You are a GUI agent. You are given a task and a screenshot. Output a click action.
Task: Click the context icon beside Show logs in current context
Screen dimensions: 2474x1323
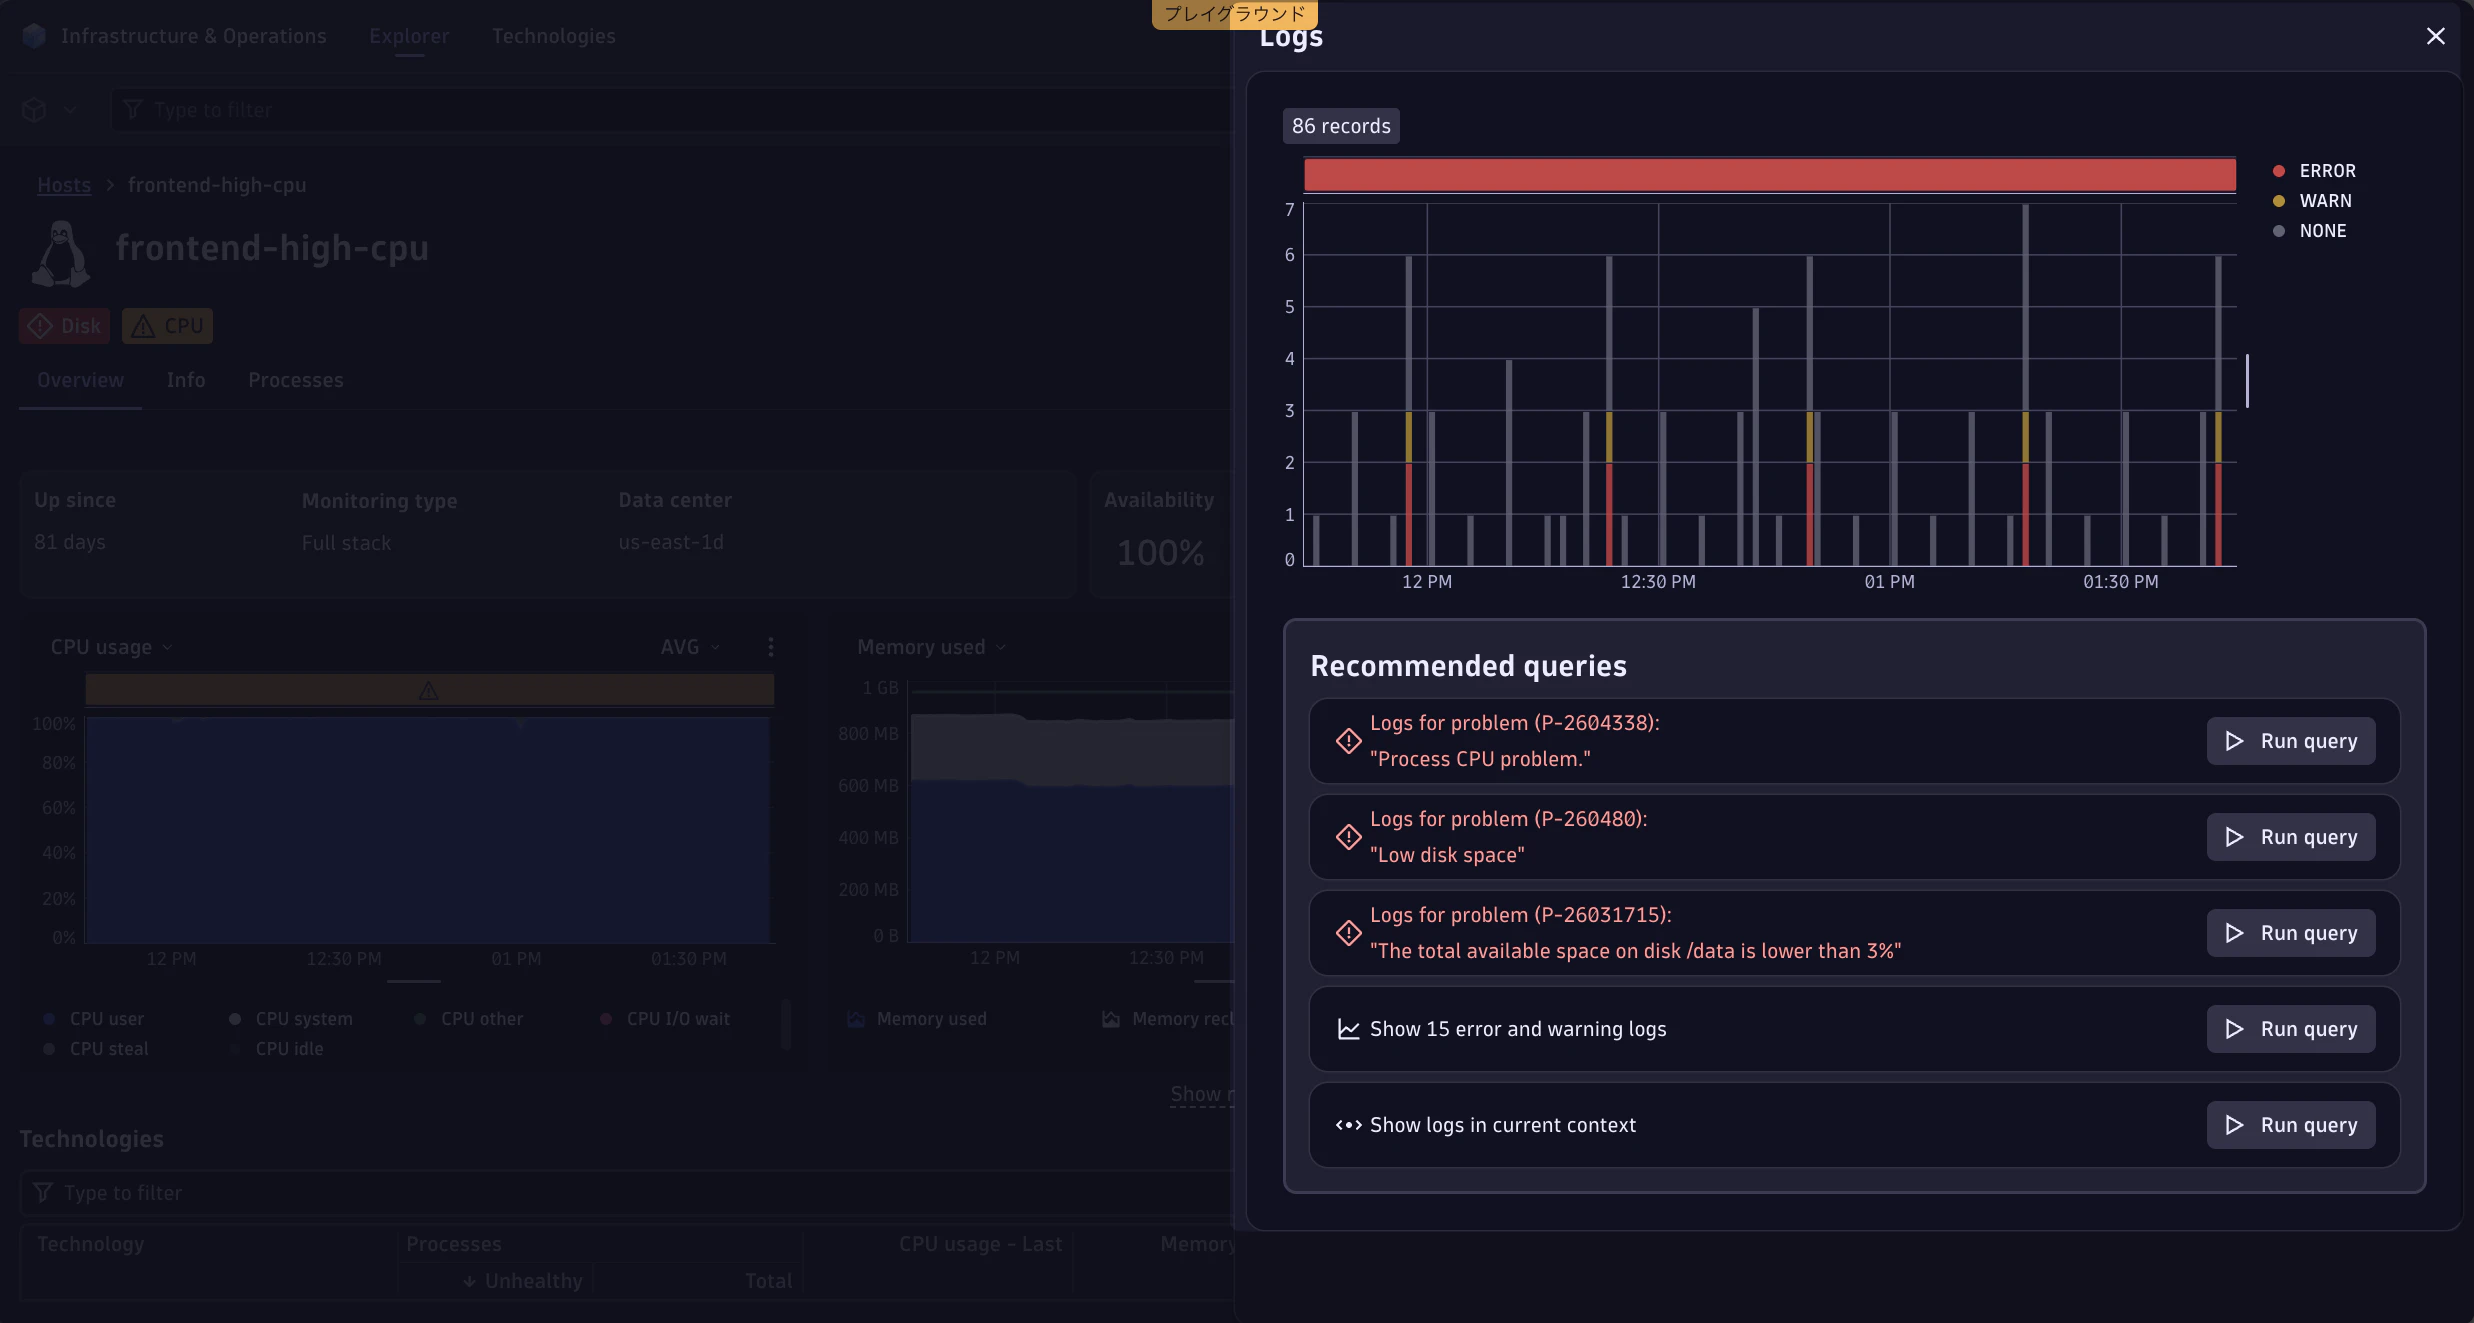click(1348, 1125)
